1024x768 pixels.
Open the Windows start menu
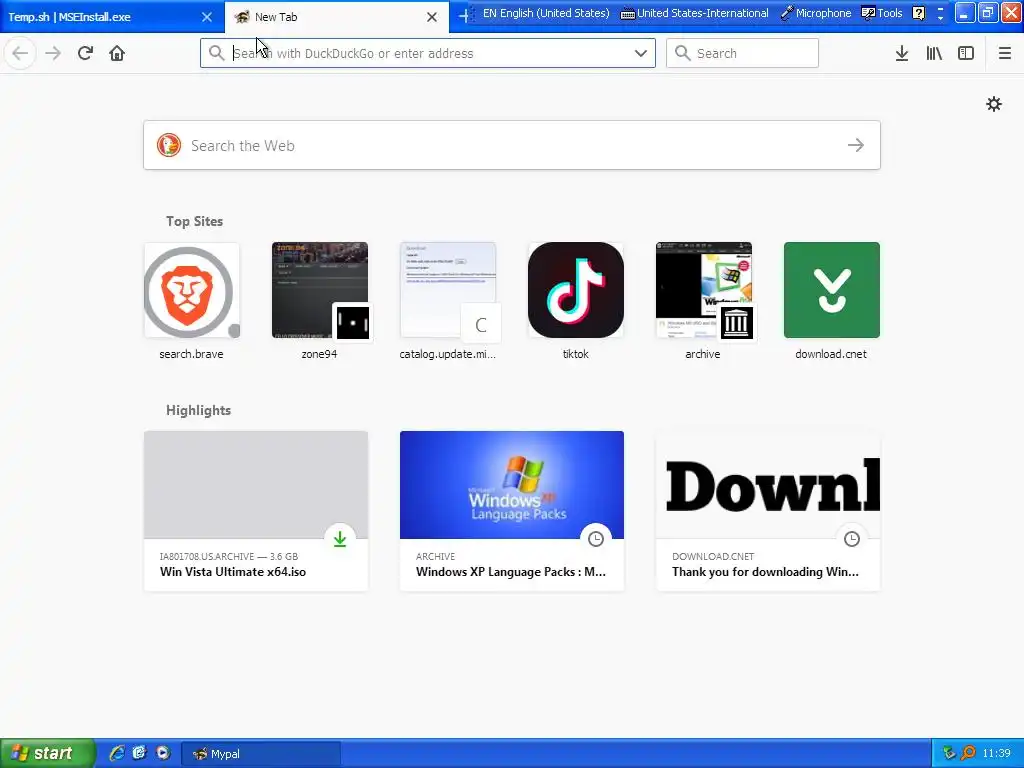click(48, 754)
